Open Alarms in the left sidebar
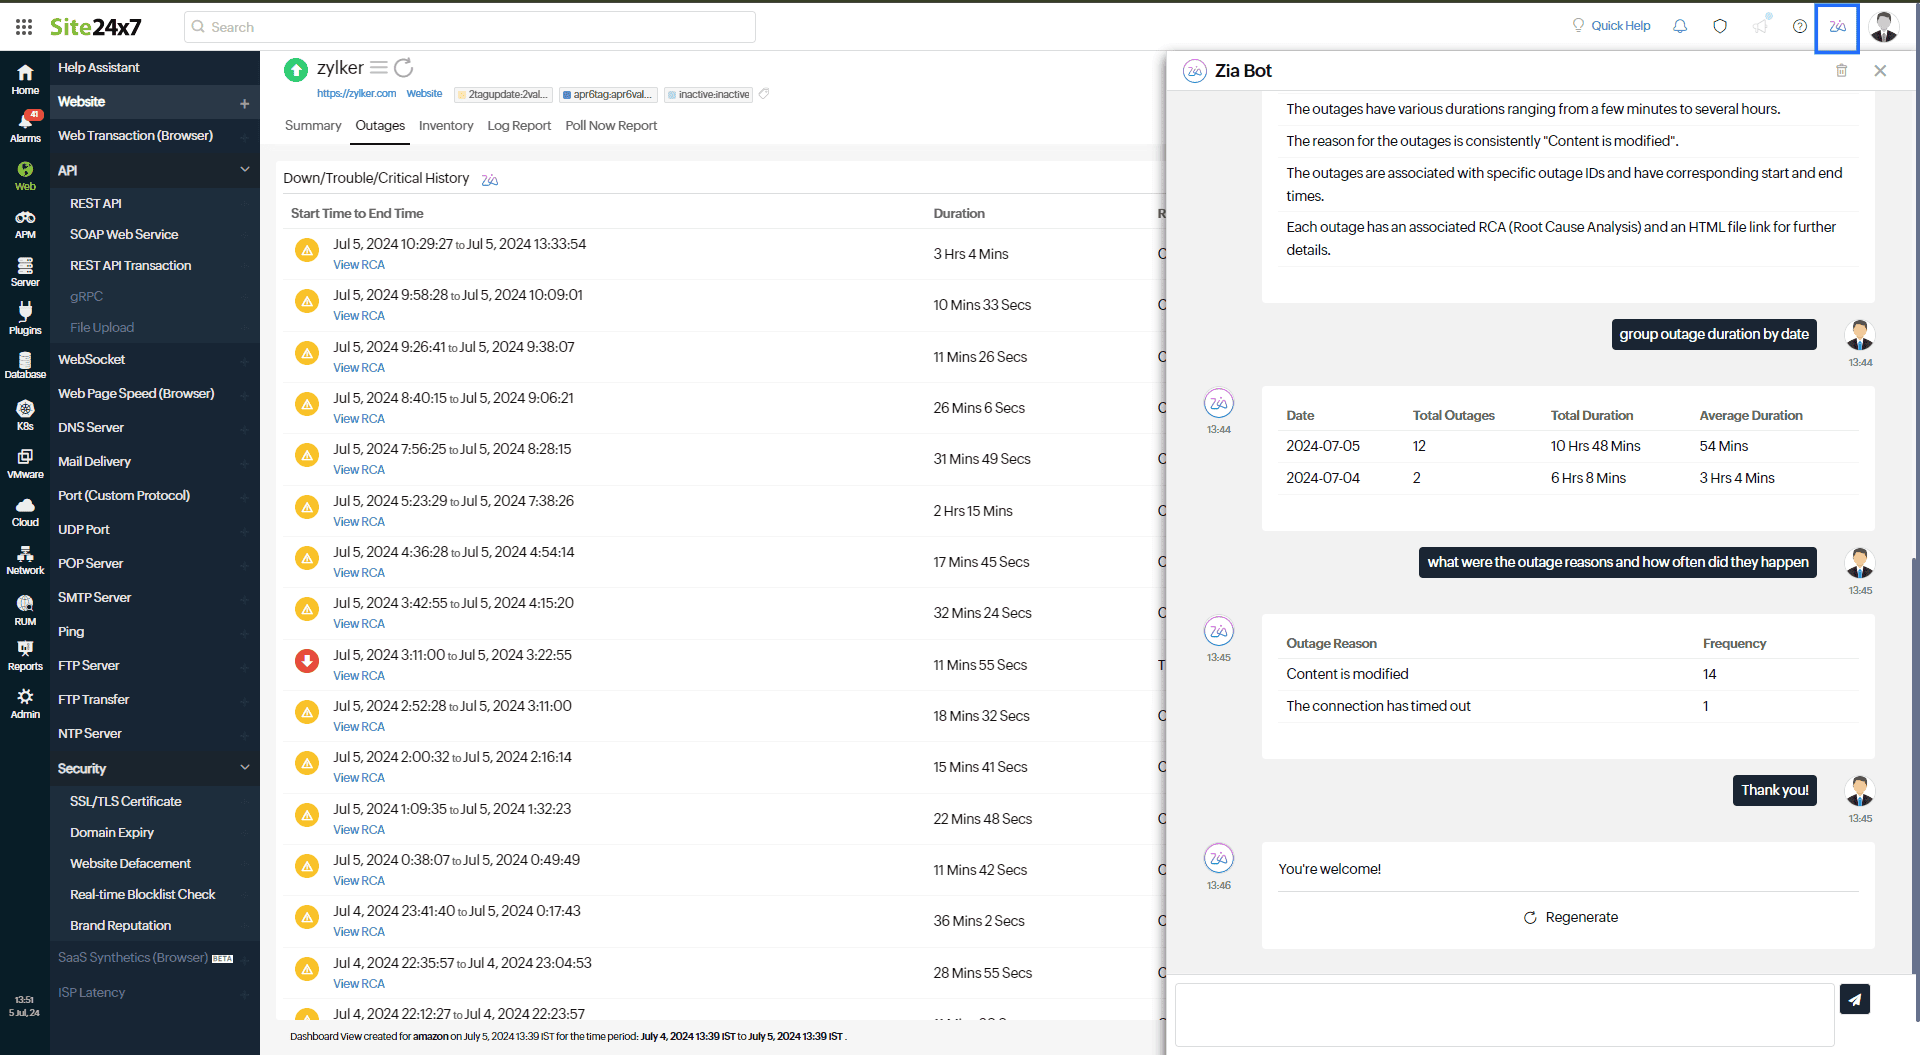Image resolution: width=1920 pixels, height=1055 pixels. pyautogui.click(x=25, y=127)
